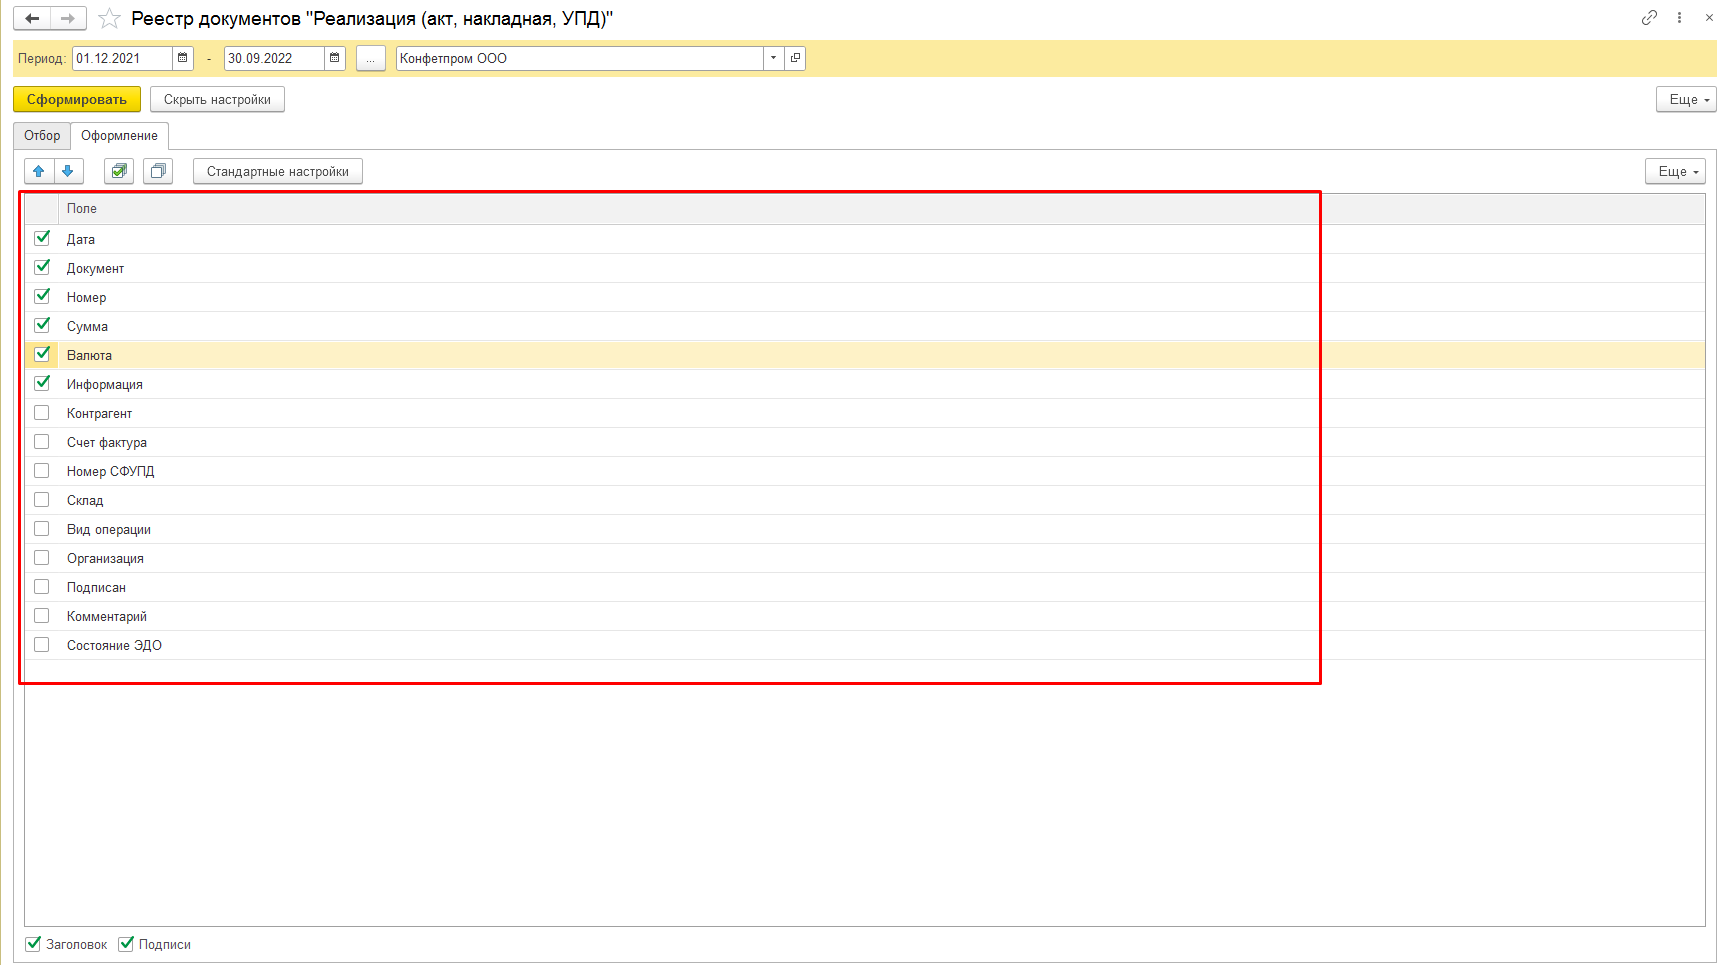Open the Конфетпром ООО organization card
The image size is (1725, 965).
tap(795, 58)
